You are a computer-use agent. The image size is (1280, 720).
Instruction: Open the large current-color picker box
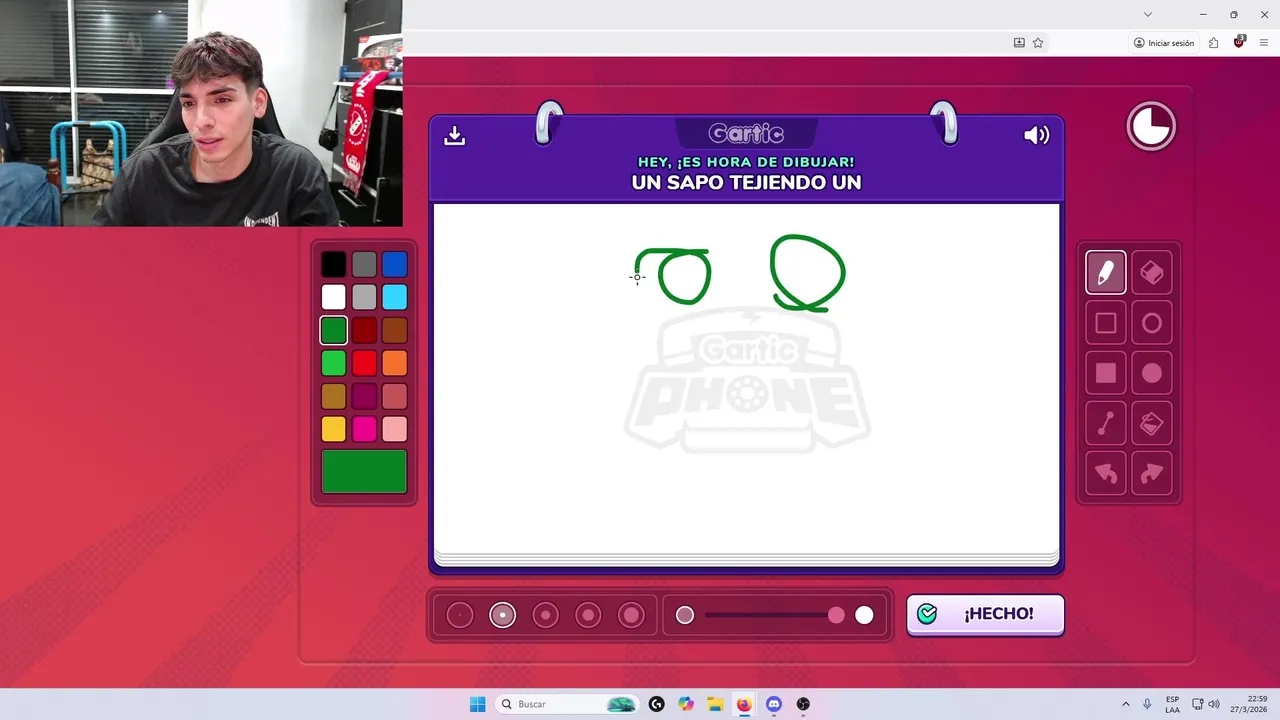pyautogui.click(x=364, y=472)
